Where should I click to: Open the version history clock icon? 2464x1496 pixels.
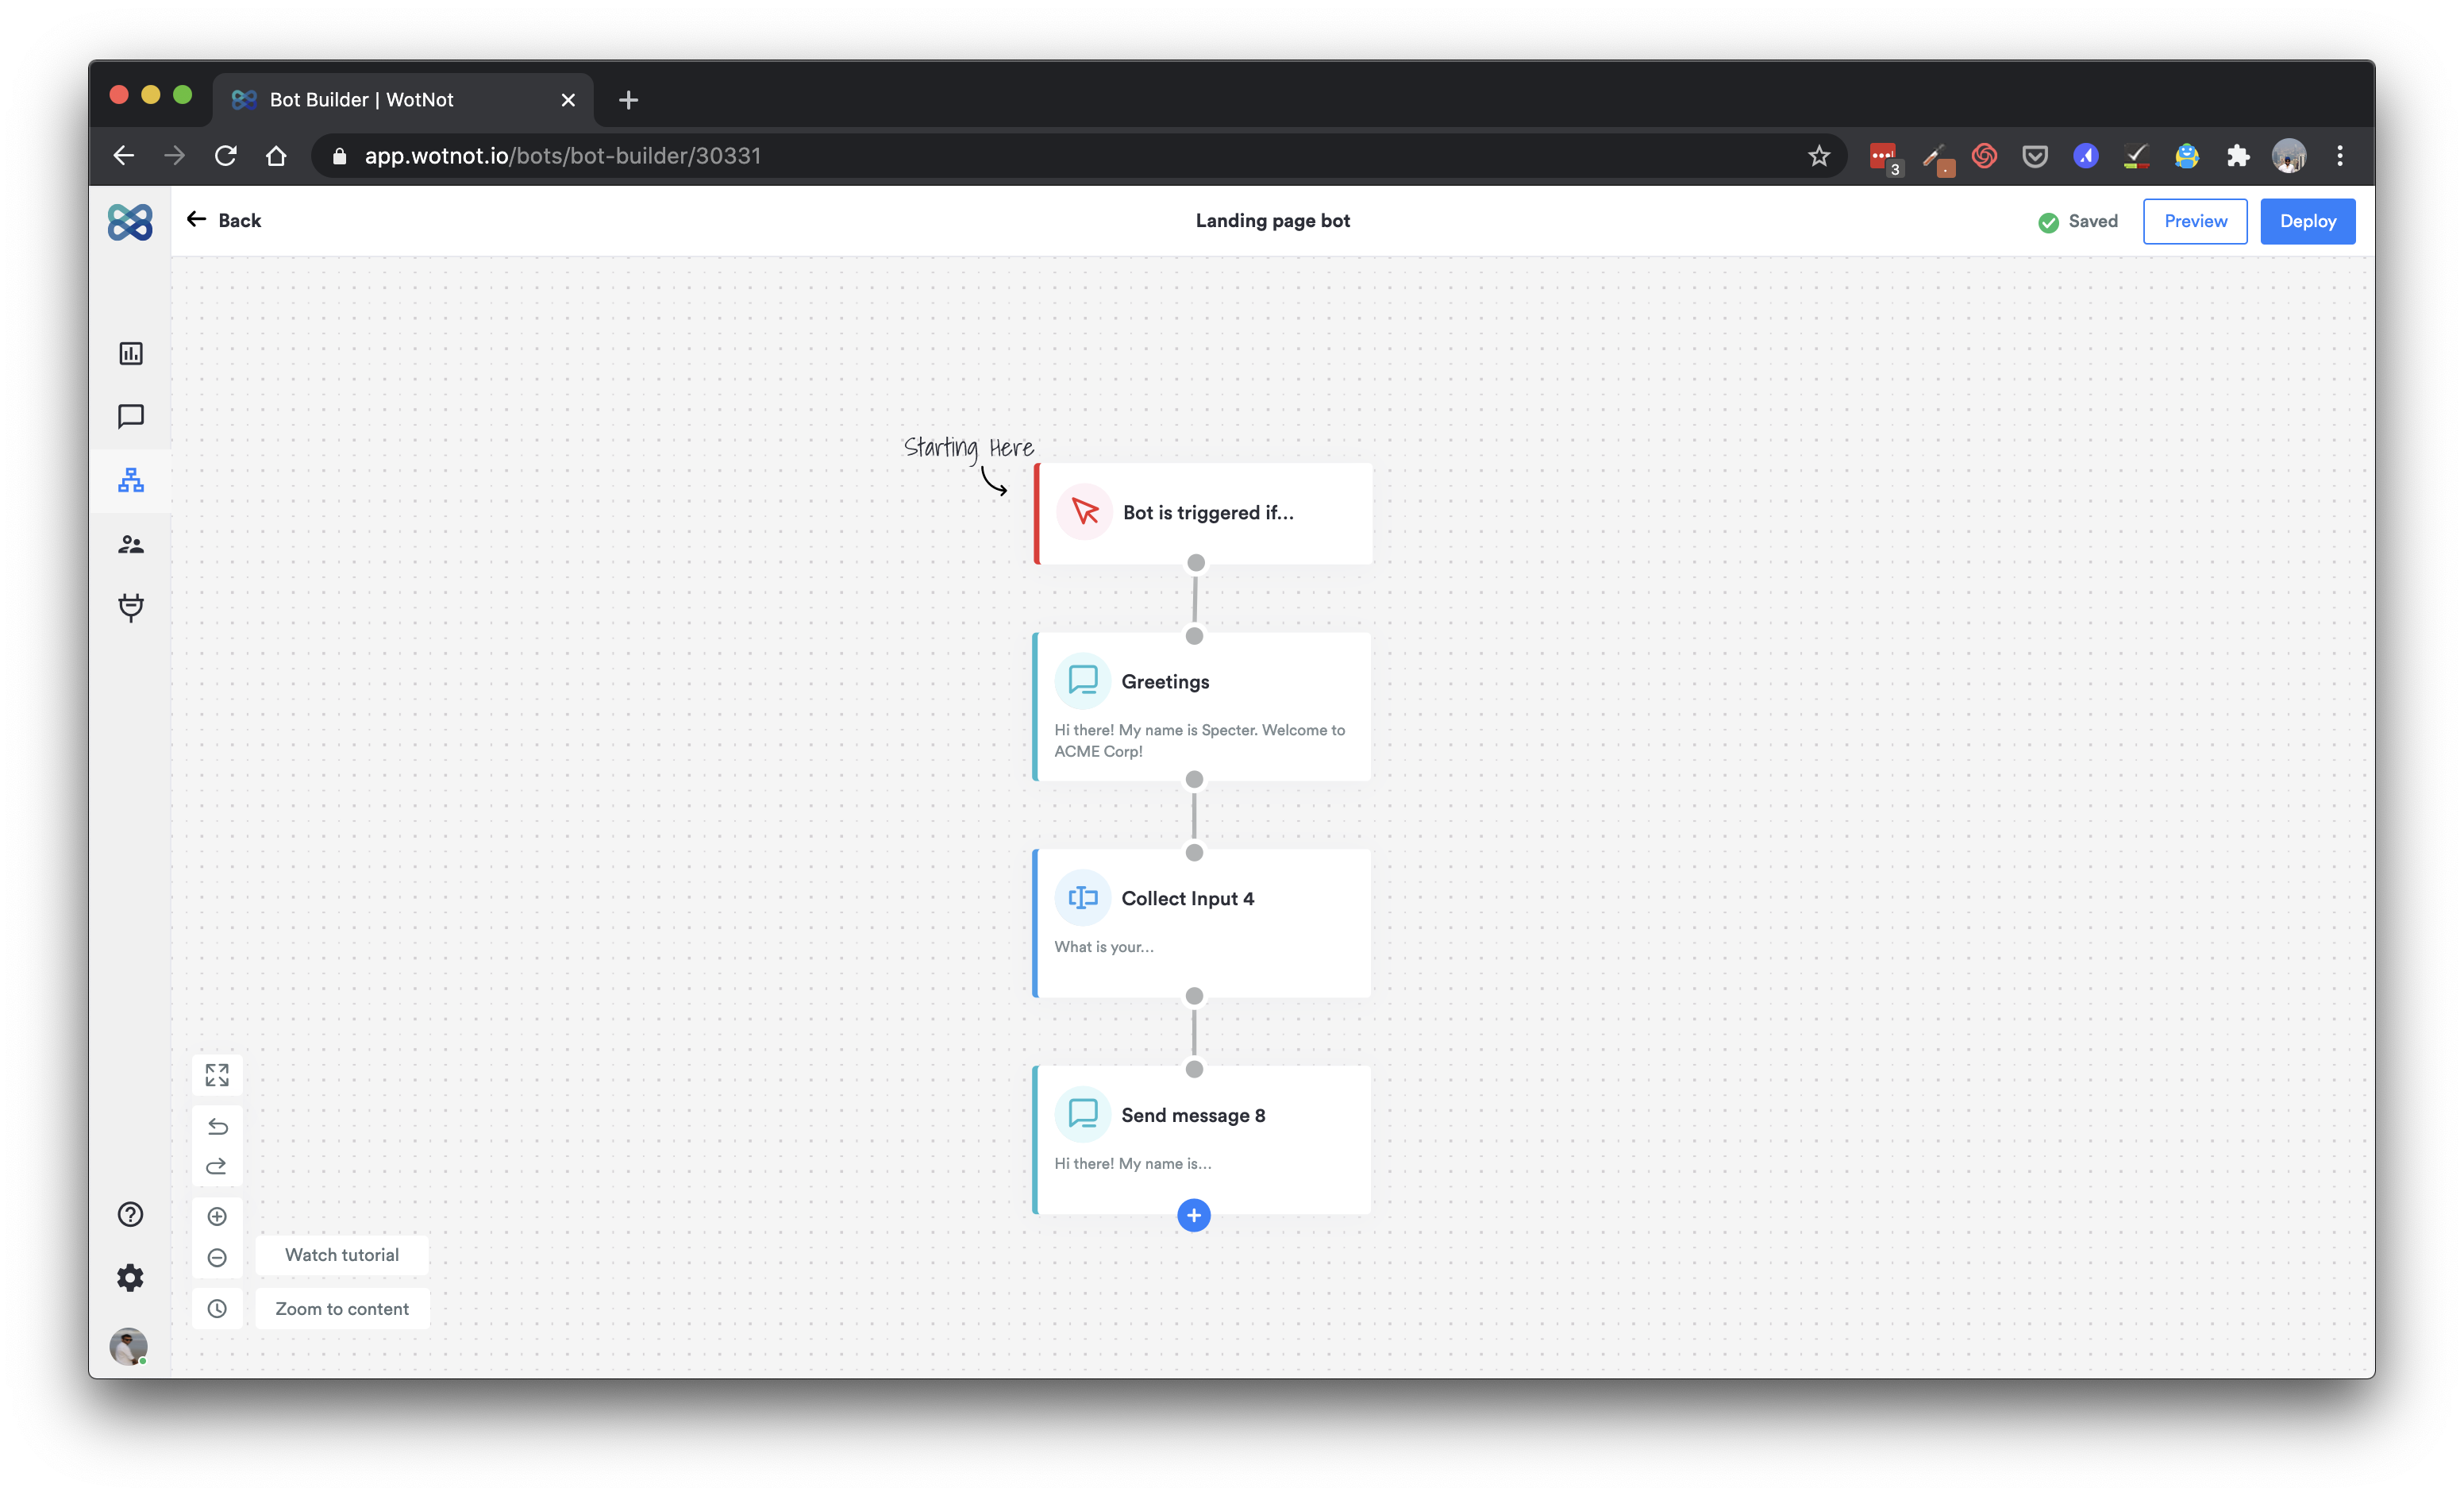(x=217, y=1309)
